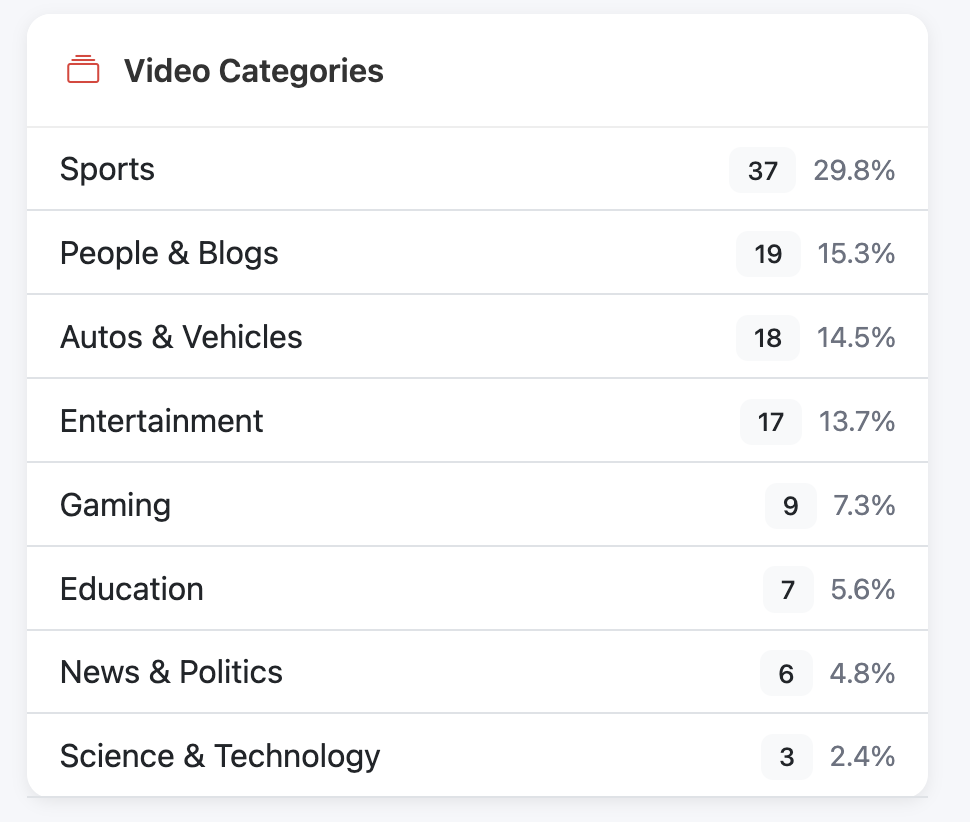Image resolution: width=970 pixels, height=822 pixels.
Task: Select the Autos & Vehicles category
Action: tap(181, 337)
